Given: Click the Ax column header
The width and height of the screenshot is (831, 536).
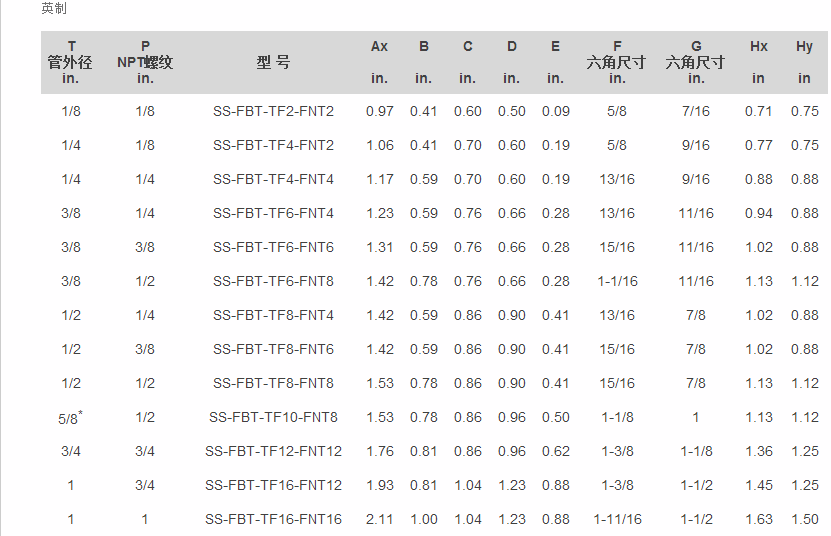Looking at the screenshot, I should [x=379, y=47].
